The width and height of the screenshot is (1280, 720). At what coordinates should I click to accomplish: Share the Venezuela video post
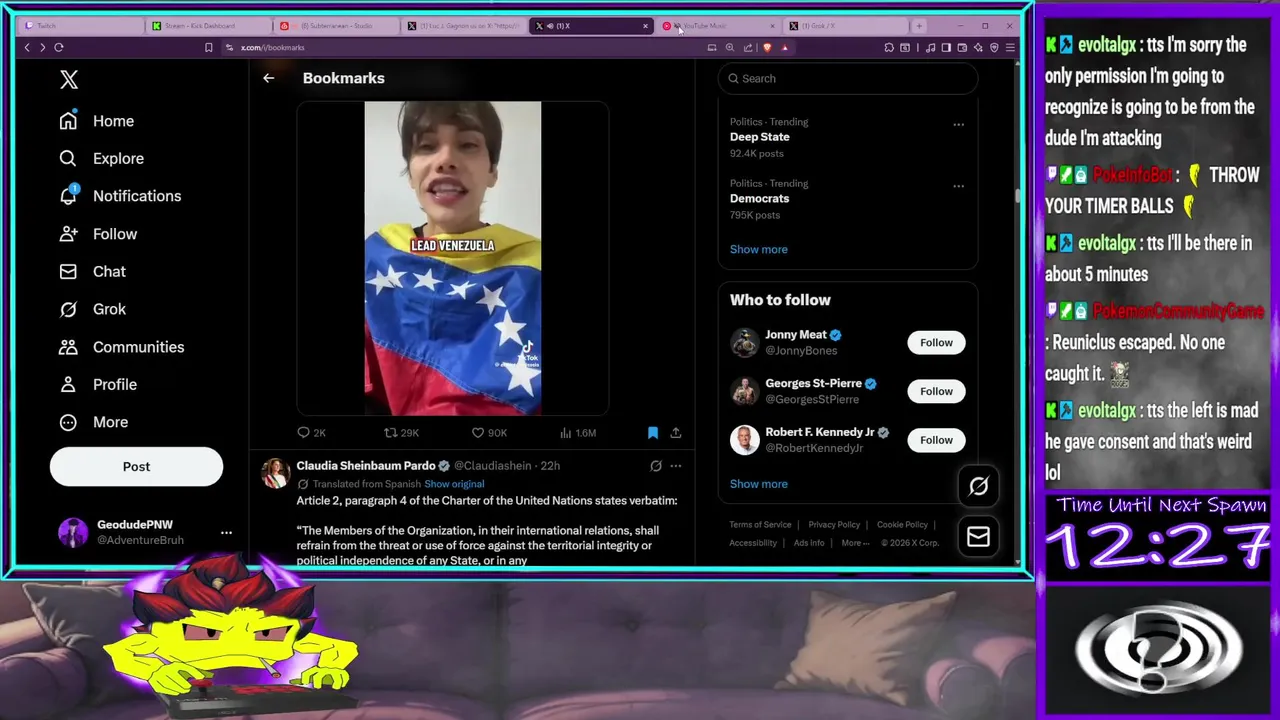(x=676, y=433)
